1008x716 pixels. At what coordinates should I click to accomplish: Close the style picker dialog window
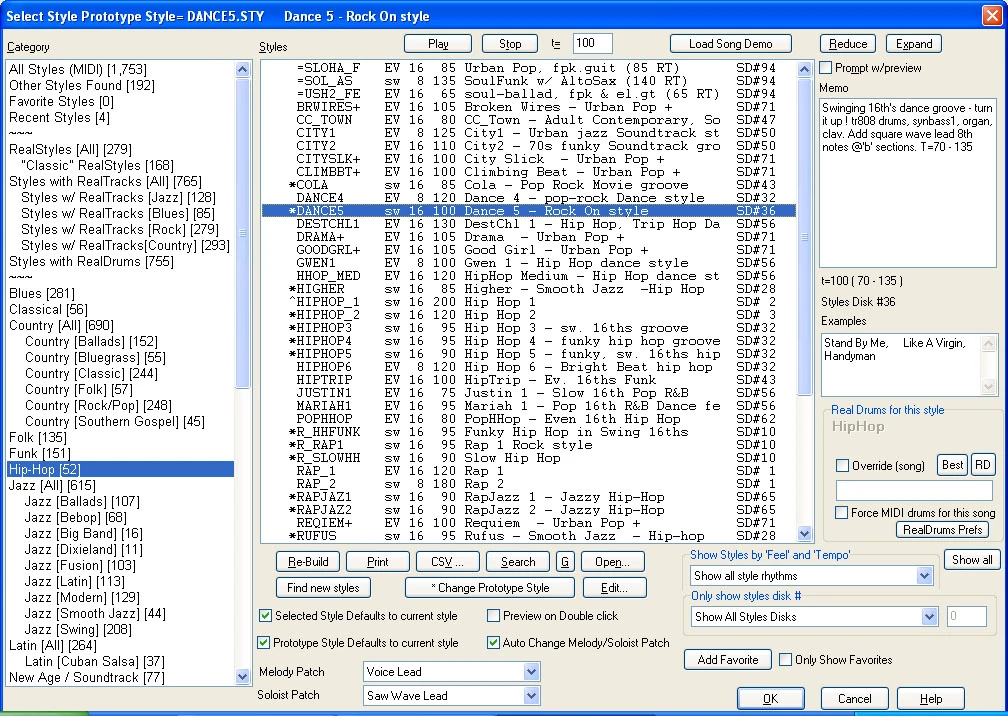point(992,17)
